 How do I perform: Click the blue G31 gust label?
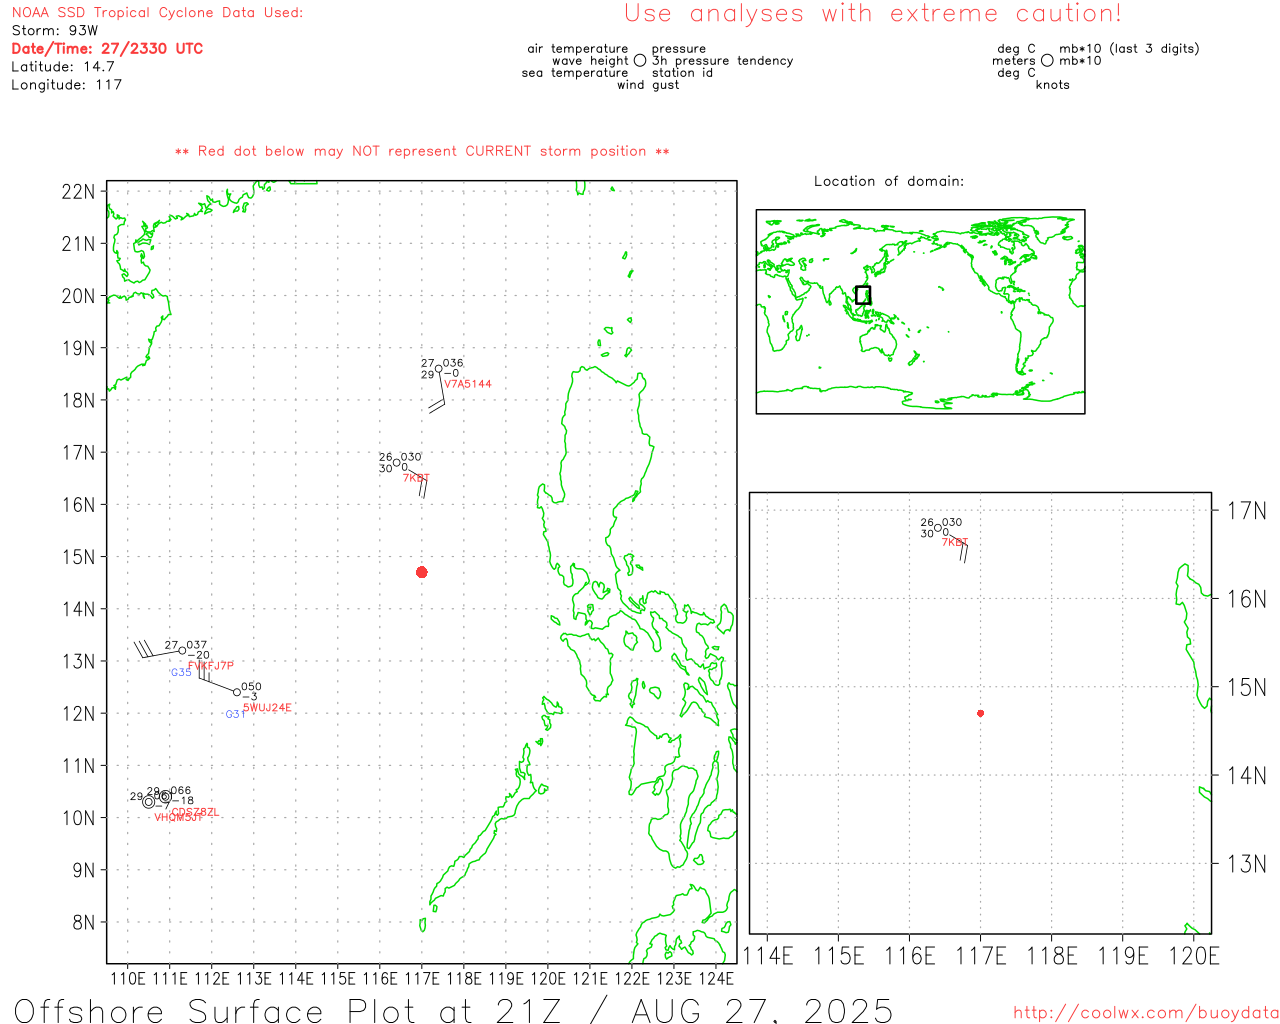coord(235,714)
